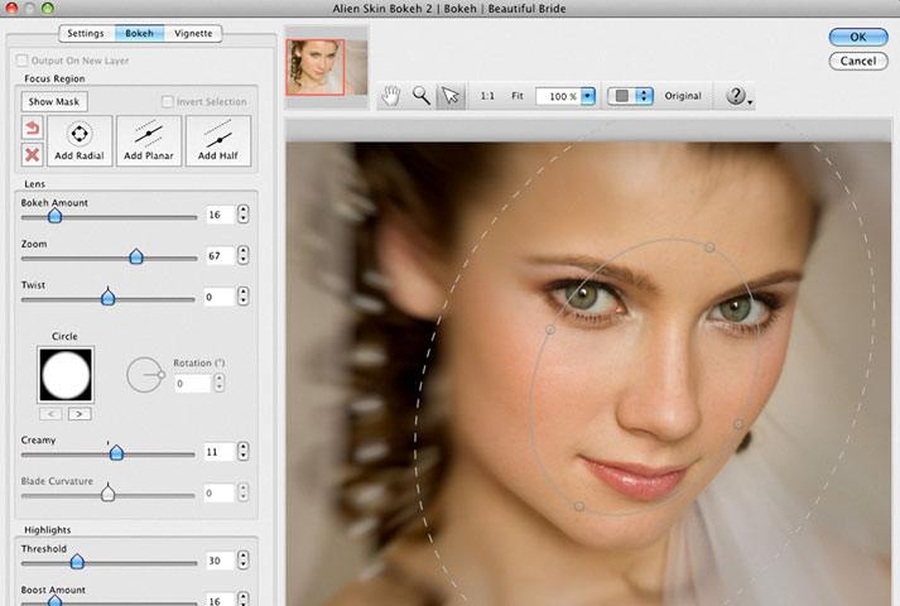
Task: Go to next aperture shape
Action: tap(79, 414)
